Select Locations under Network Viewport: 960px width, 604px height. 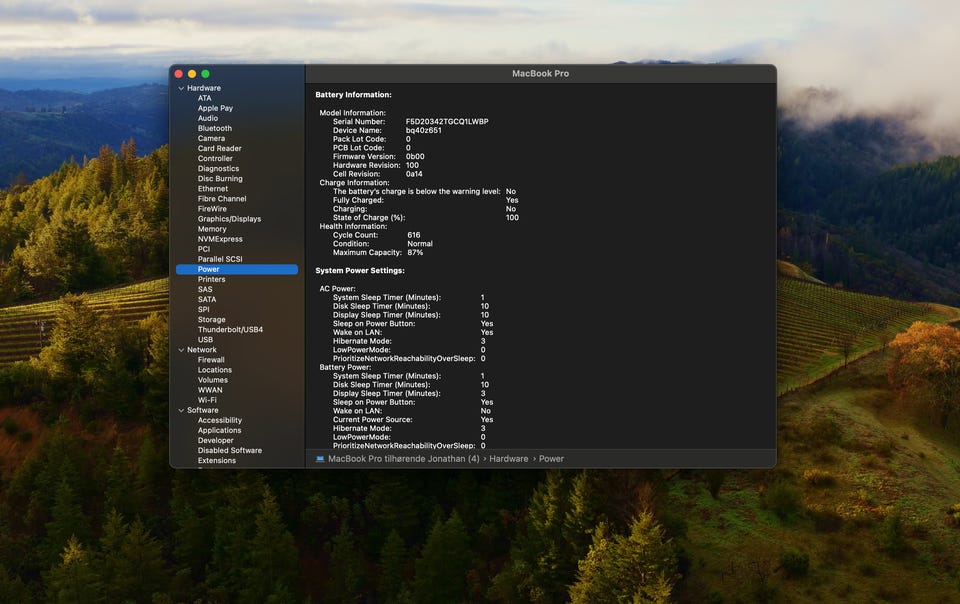point(214,370)
